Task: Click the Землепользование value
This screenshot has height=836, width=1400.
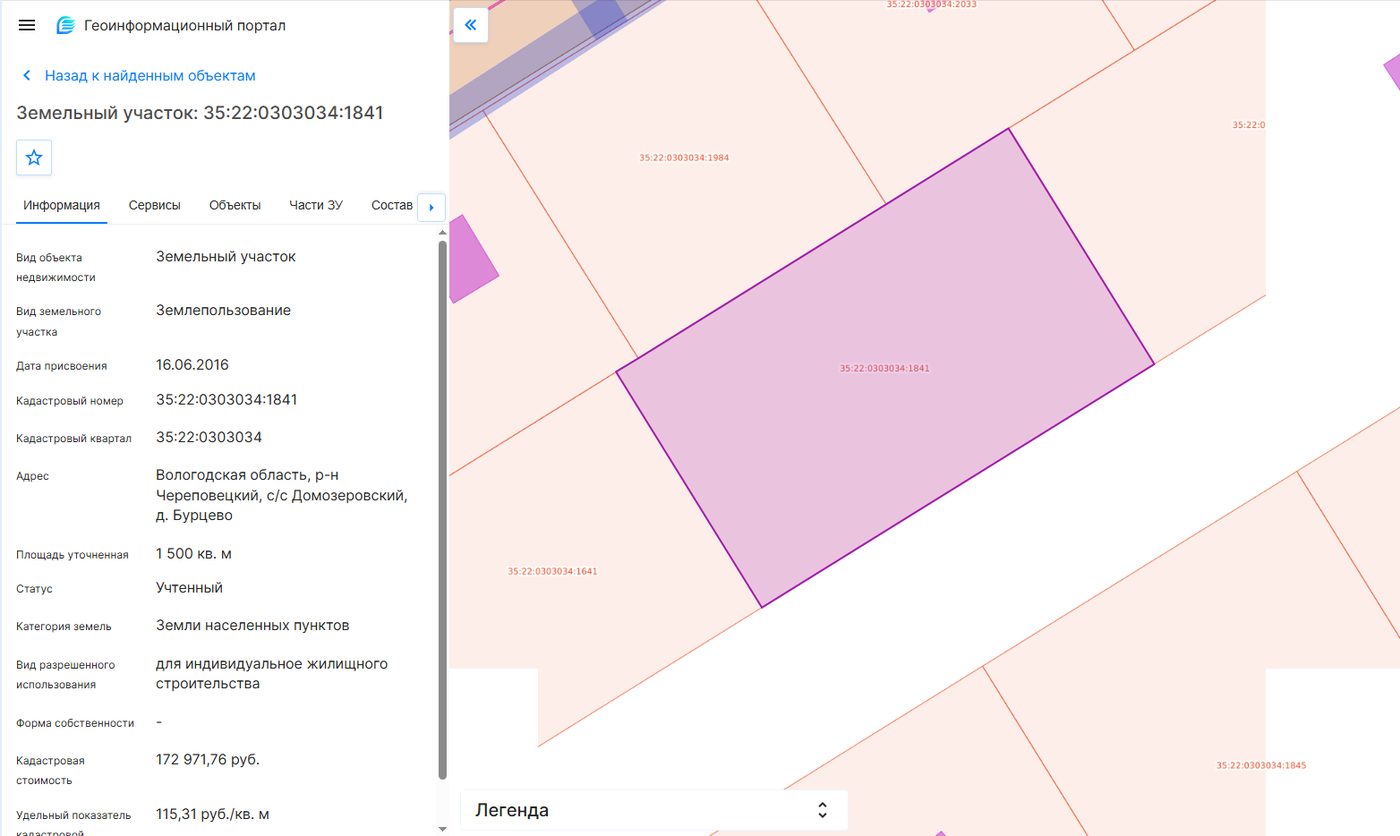Action: click(223, 311)
